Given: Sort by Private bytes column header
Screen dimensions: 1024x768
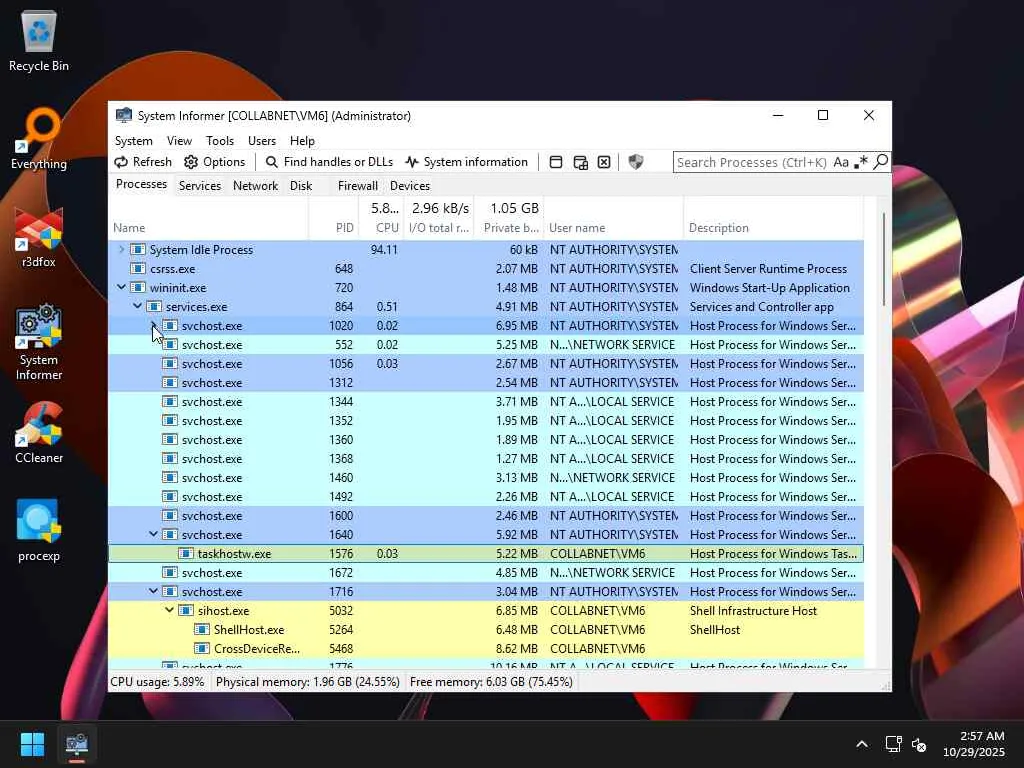Looking at the screenshot, I should pos(509,219).
